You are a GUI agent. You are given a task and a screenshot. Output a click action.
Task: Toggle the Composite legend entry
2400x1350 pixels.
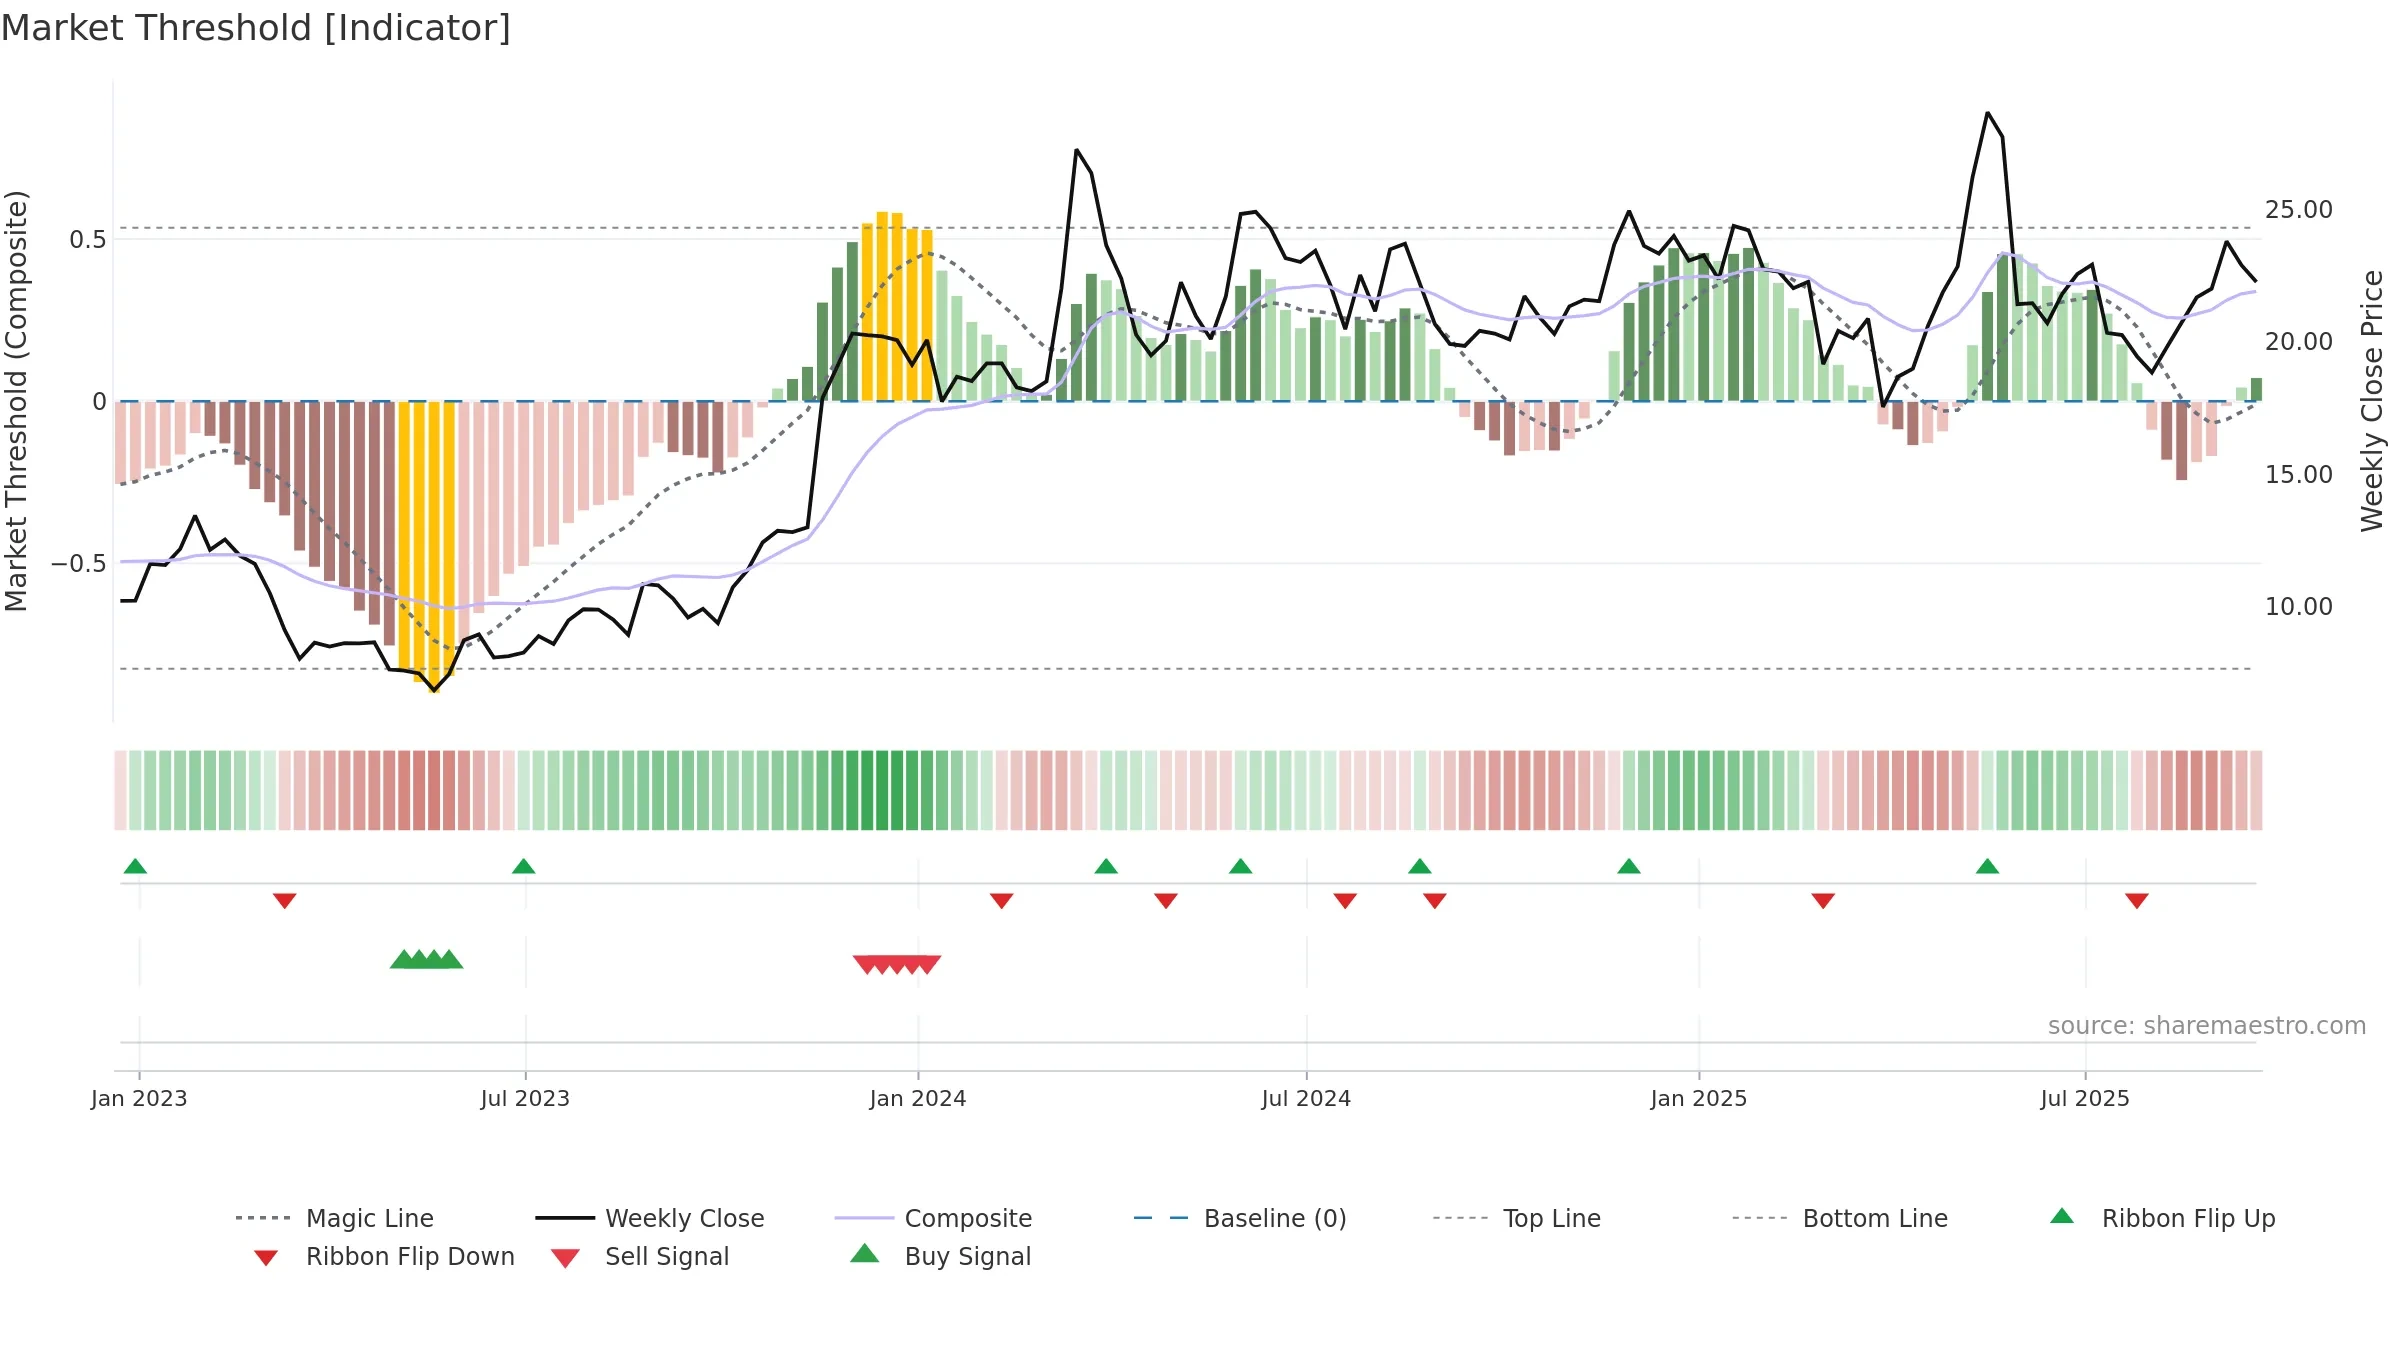[933, 1218]
